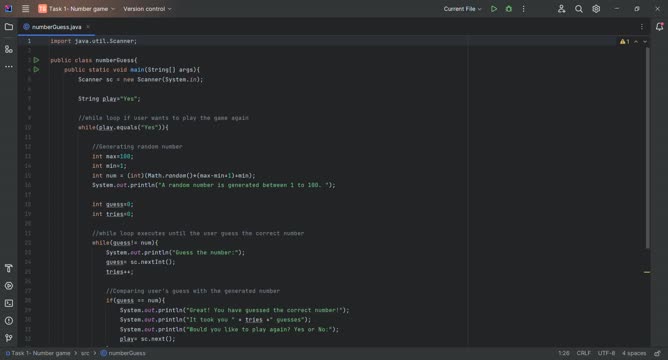
Task: Open notifications bell icon
Action: click(659, 27)
